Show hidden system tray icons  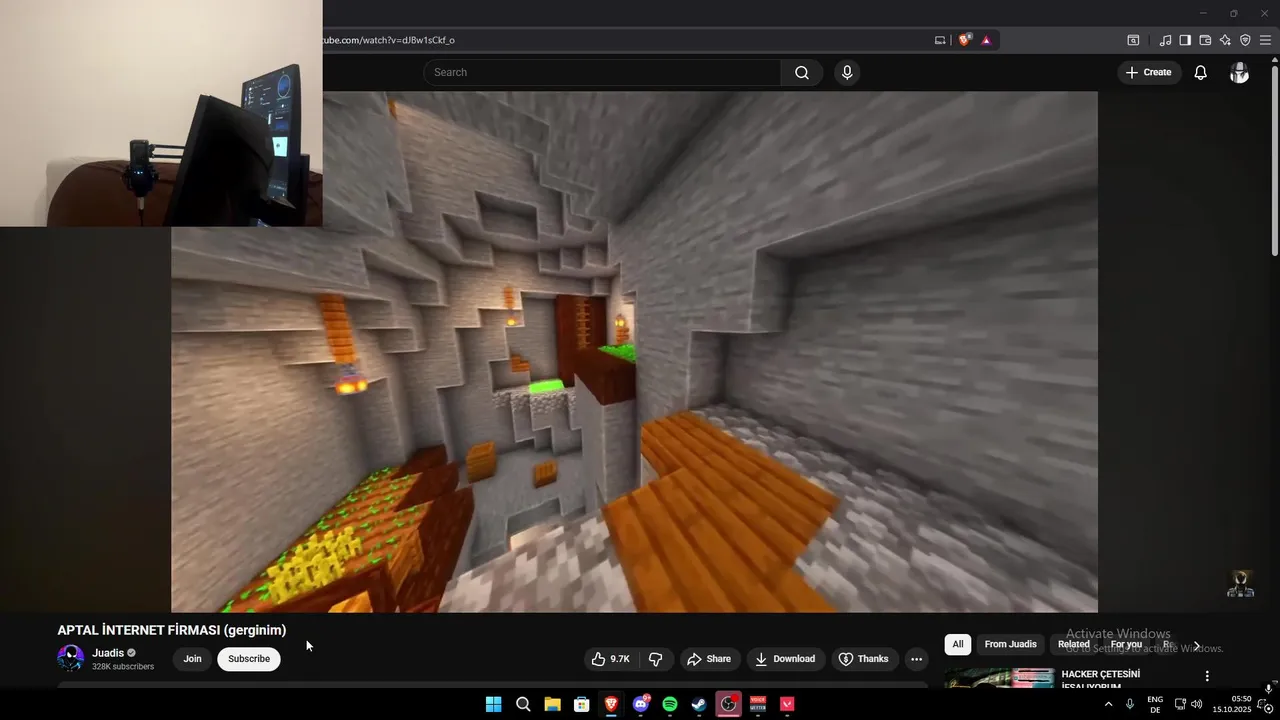(1108, 704)
